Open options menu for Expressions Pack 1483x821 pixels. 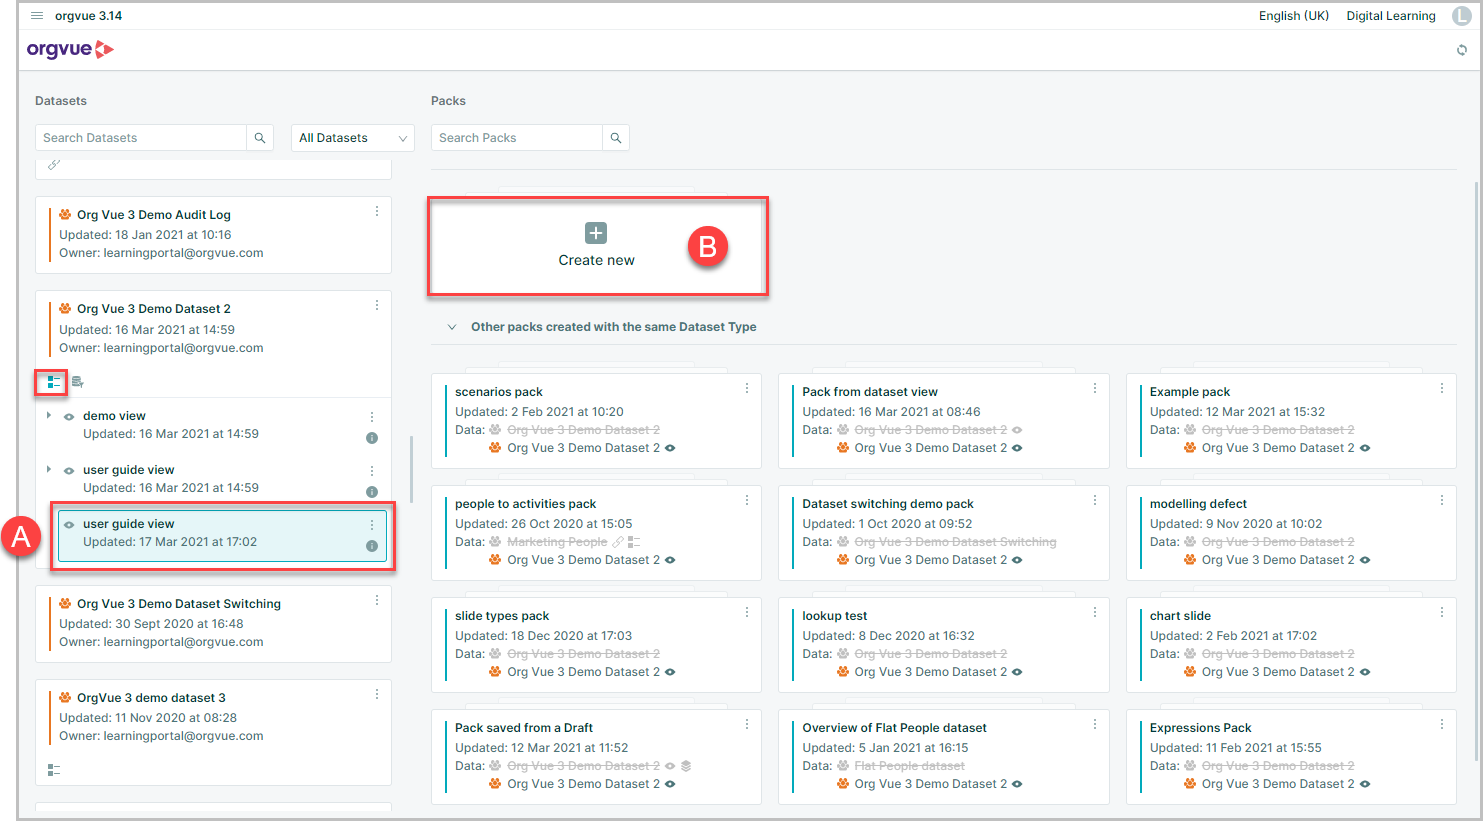point(1442,724)
